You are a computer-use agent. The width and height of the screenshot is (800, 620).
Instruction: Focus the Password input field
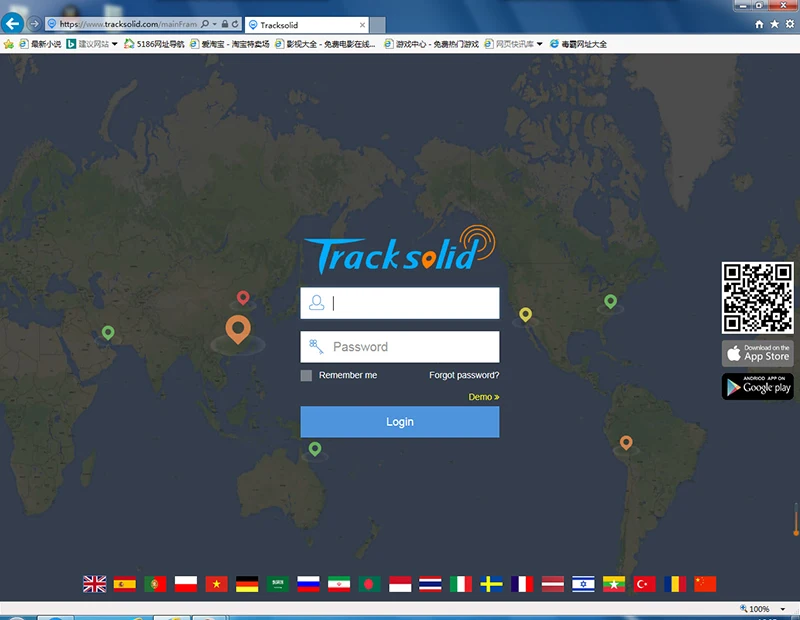[400, 347]
